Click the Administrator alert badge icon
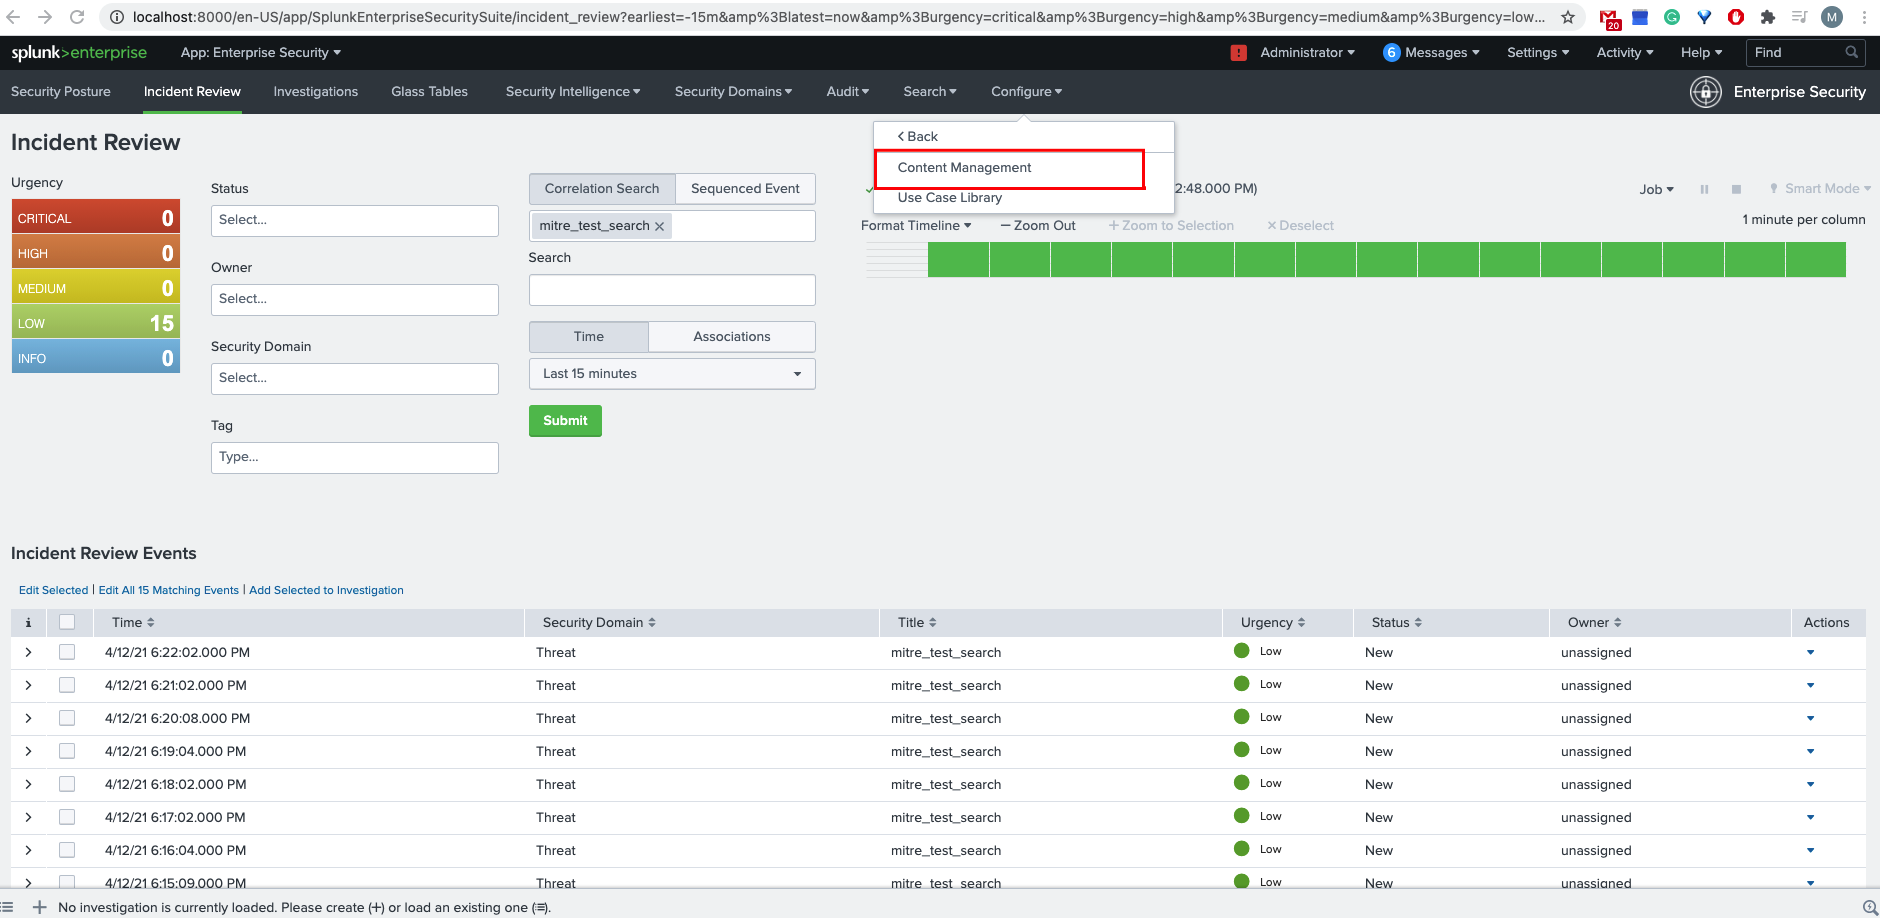This screenshot has height=918, width=1880. coord(1239,52)
